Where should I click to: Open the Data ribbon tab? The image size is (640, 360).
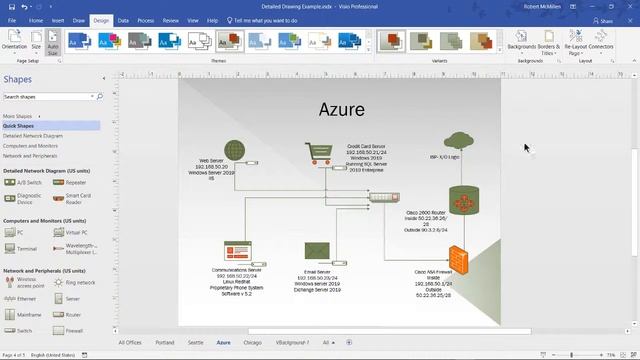[x=123, y=20]
